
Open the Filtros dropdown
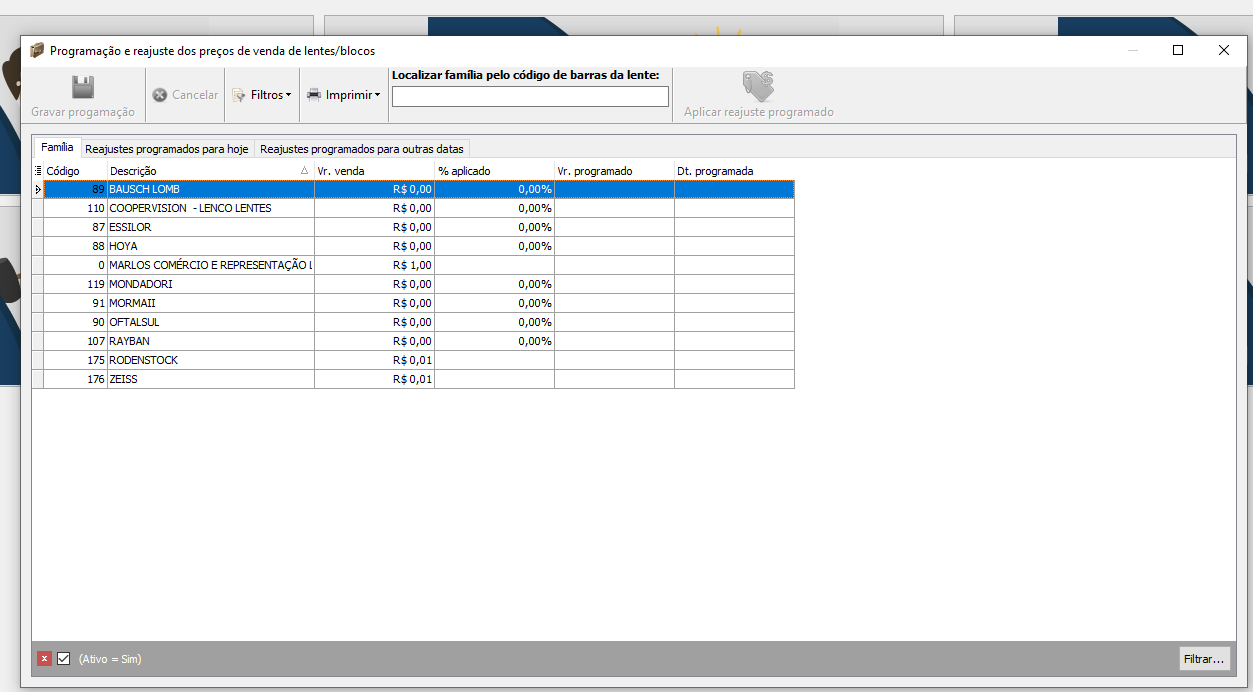[262, 95]
